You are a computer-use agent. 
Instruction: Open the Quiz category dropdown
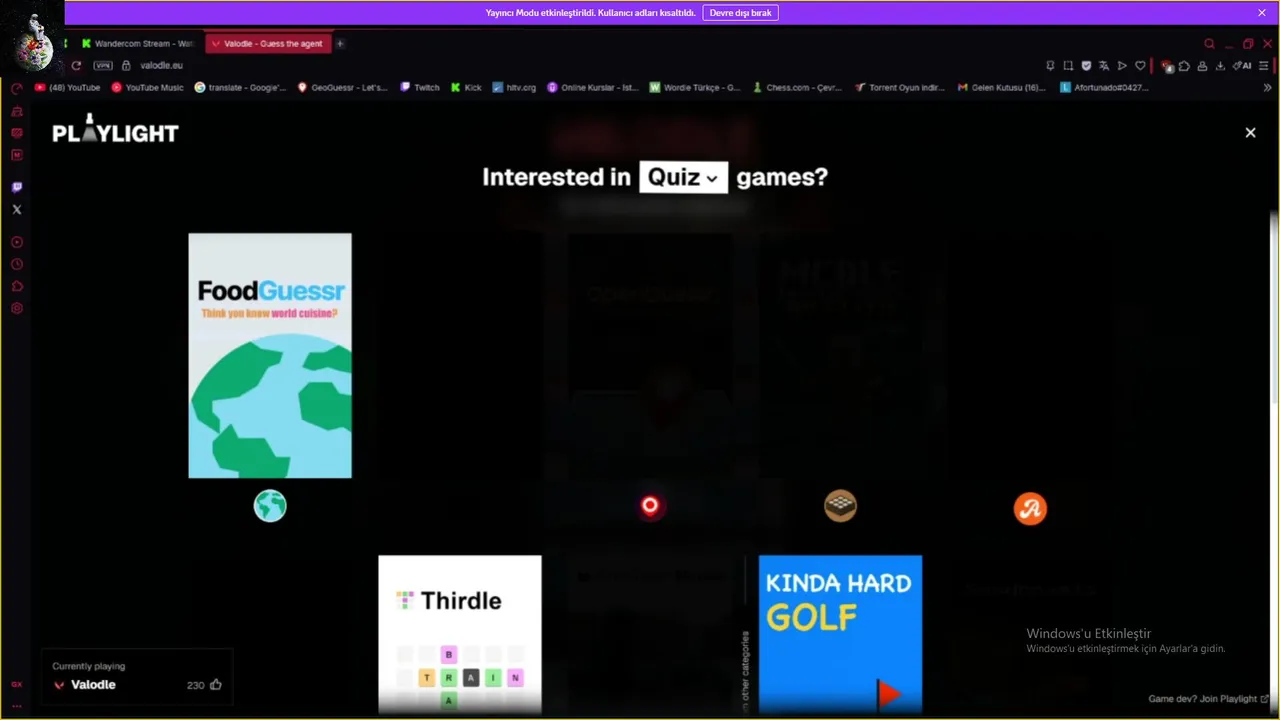(684, 177)
